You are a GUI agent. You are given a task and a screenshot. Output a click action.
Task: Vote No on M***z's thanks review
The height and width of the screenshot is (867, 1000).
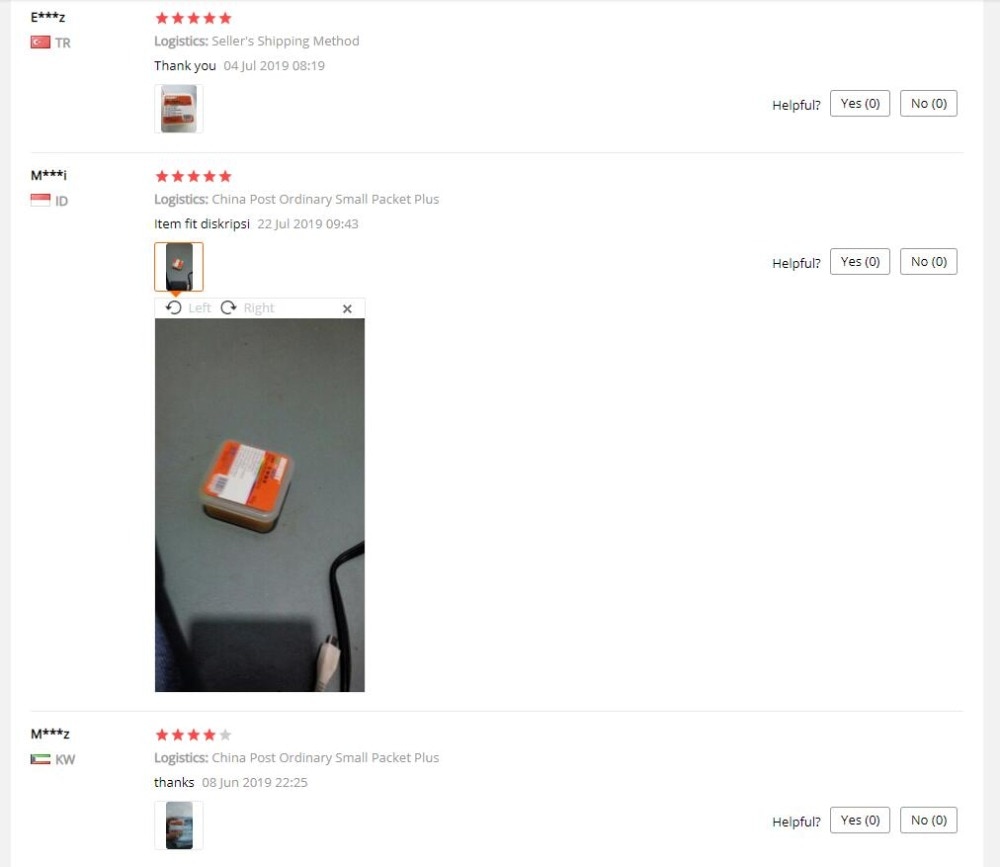[929, 820]
